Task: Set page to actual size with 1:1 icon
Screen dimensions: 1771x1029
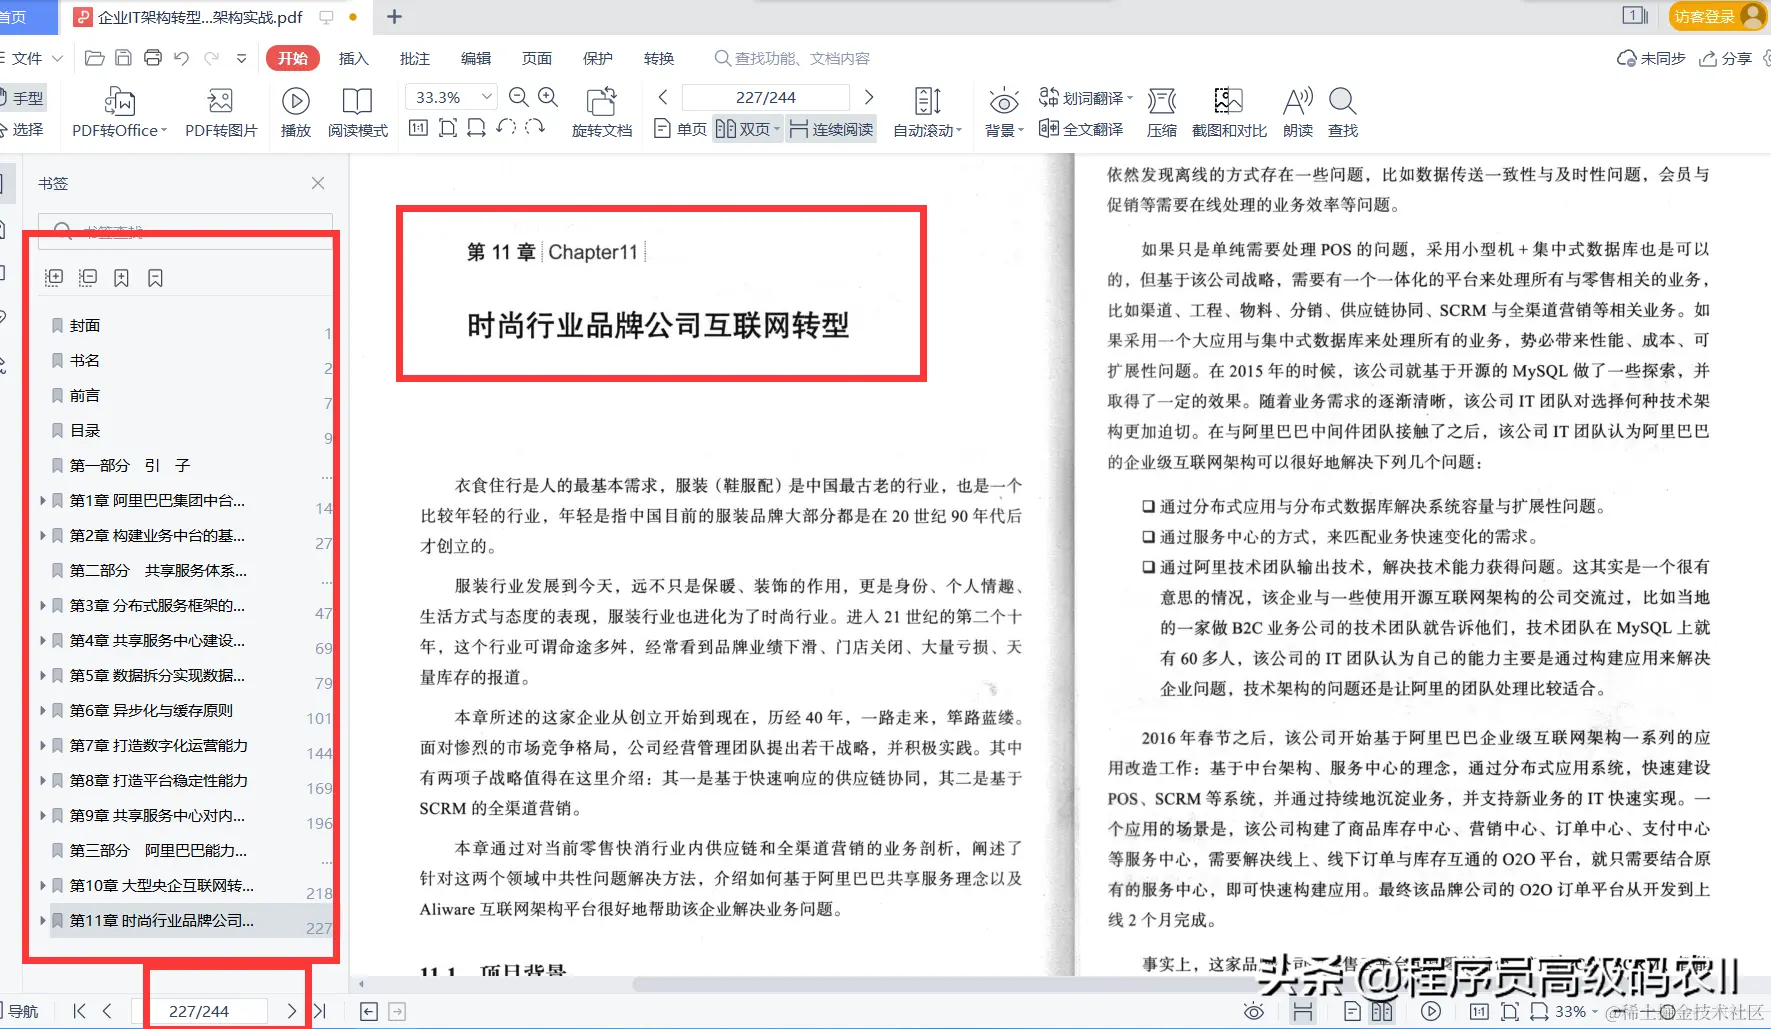Action: pyautogui.click(x=418, y=128)
